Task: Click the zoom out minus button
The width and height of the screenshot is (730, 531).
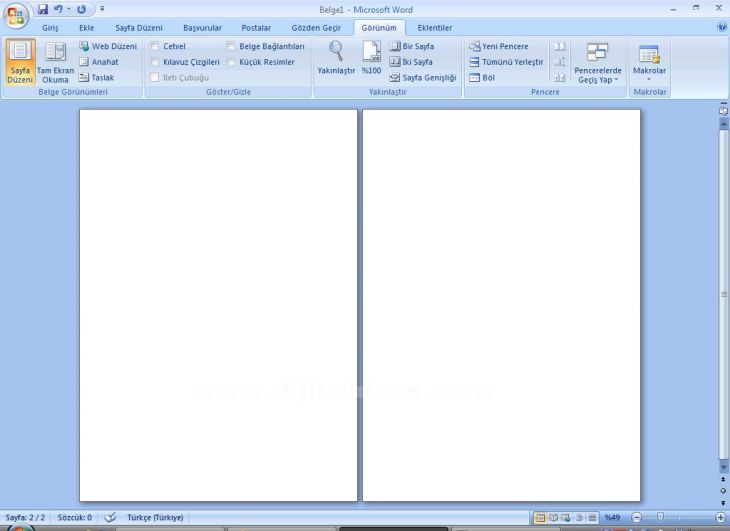Action: point(636,518)
